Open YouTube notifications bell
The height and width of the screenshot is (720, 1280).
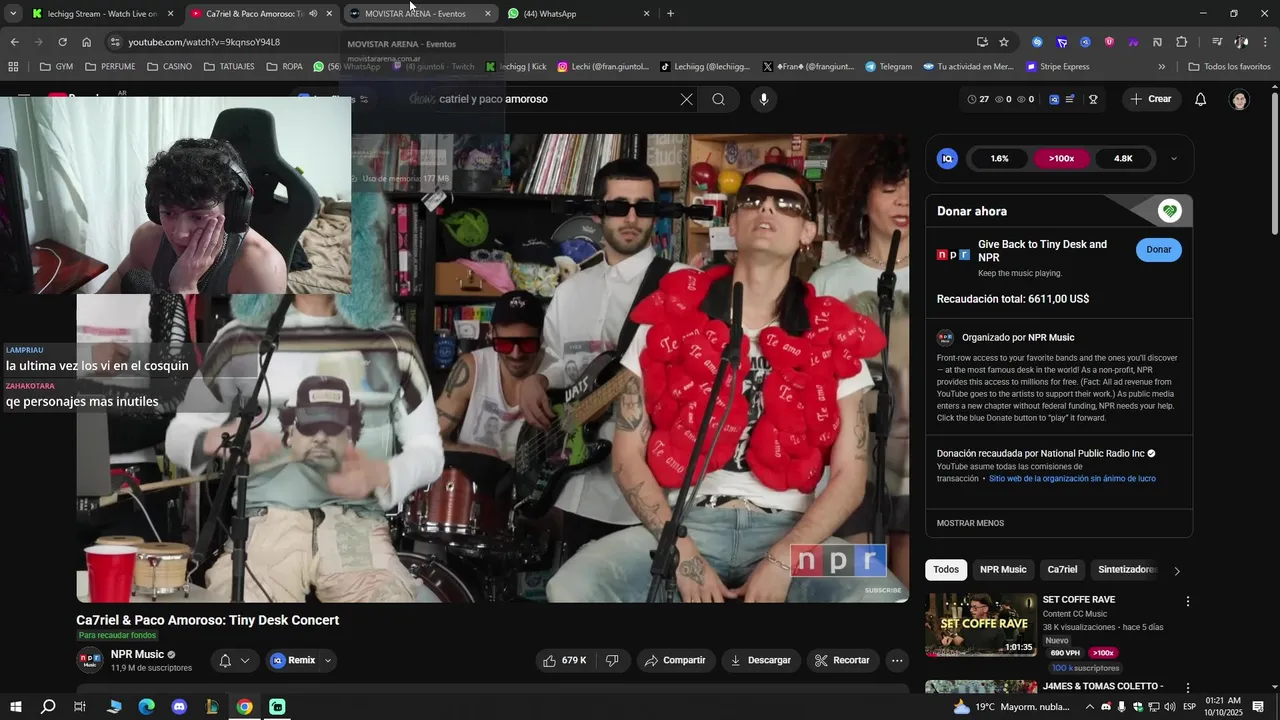click(x=1201, y=99)
